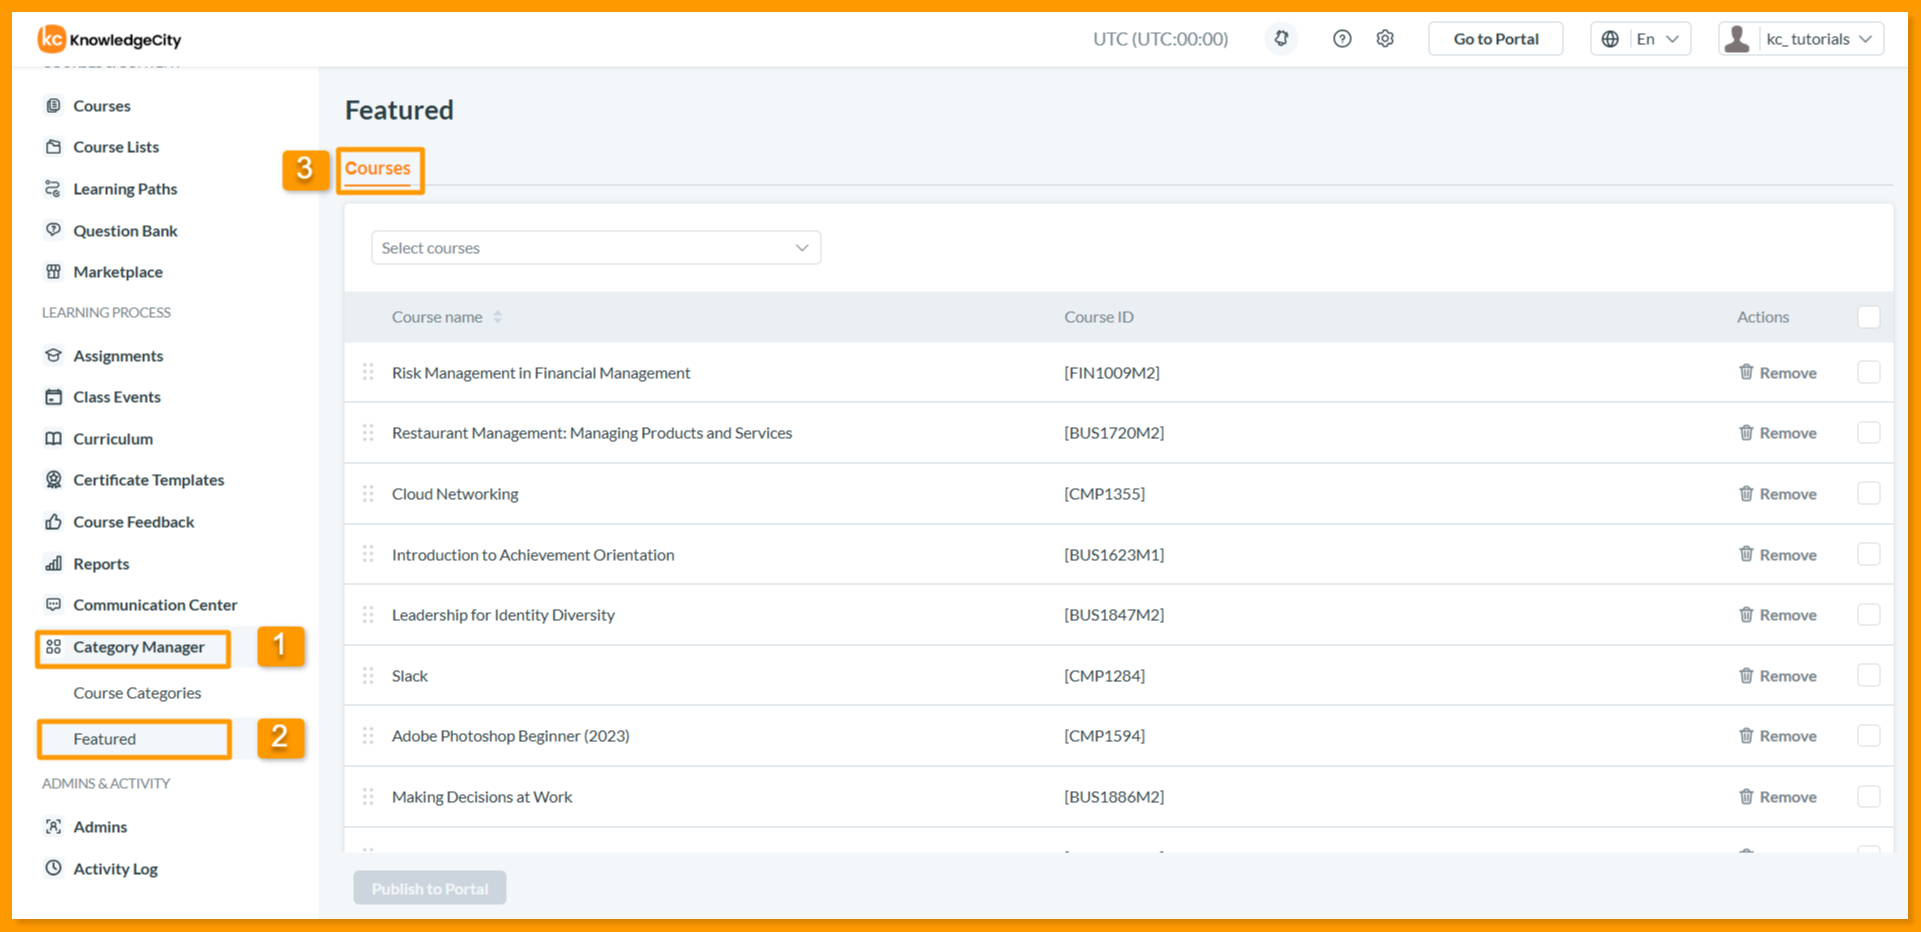This screenshot has width=1921, height=932.
Task: Expand the kc_tutorials account menu
Action: tap(1802, 39)
